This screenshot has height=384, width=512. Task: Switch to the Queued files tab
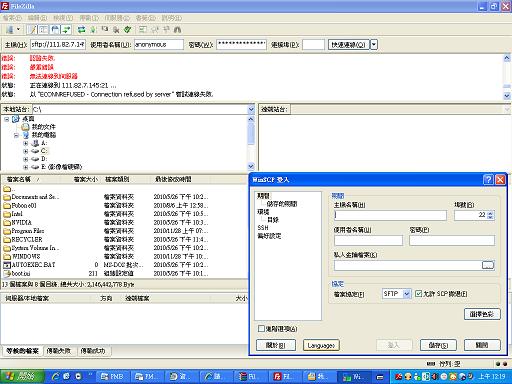tap(22, 351)
